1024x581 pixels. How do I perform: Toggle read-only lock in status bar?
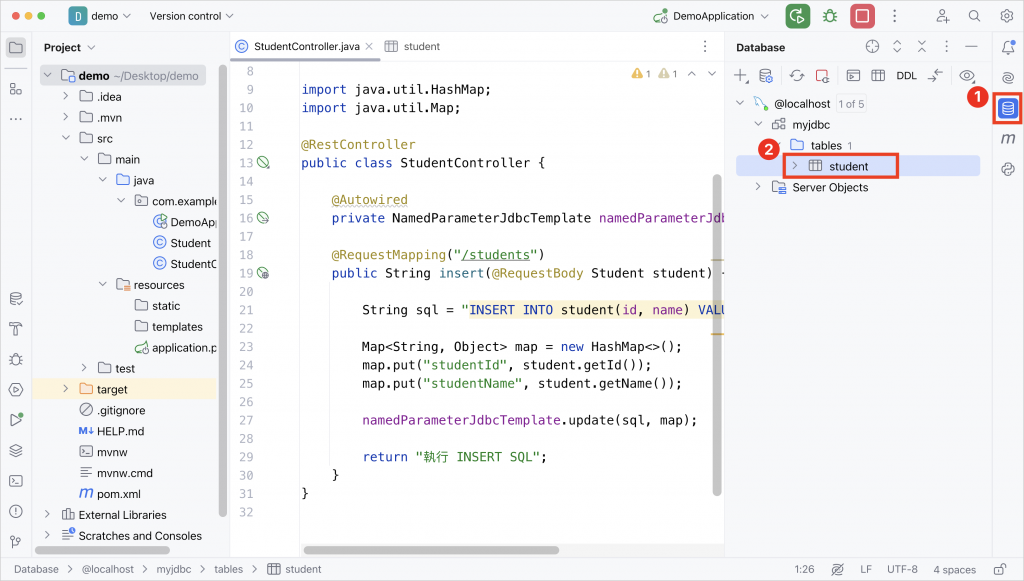tap(999, 569)
